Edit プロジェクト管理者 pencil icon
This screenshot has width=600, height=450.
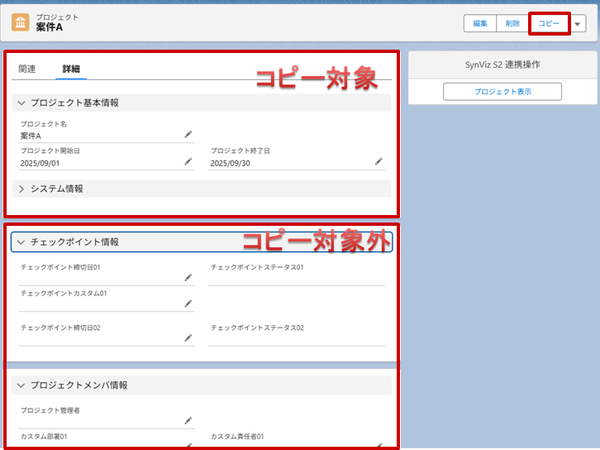[188, 421]
